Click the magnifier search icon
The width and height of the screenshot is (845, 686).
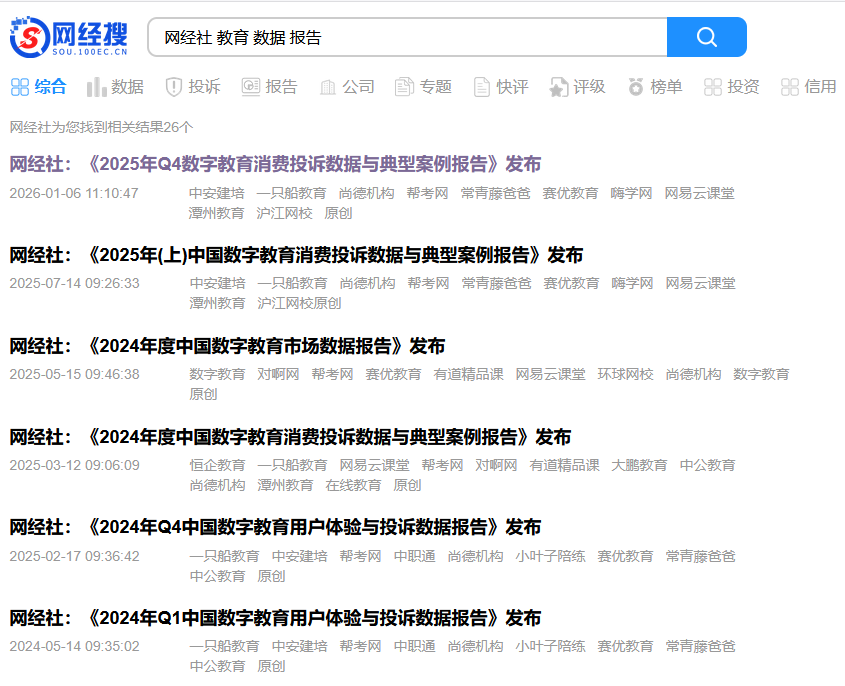coord(706,36)
